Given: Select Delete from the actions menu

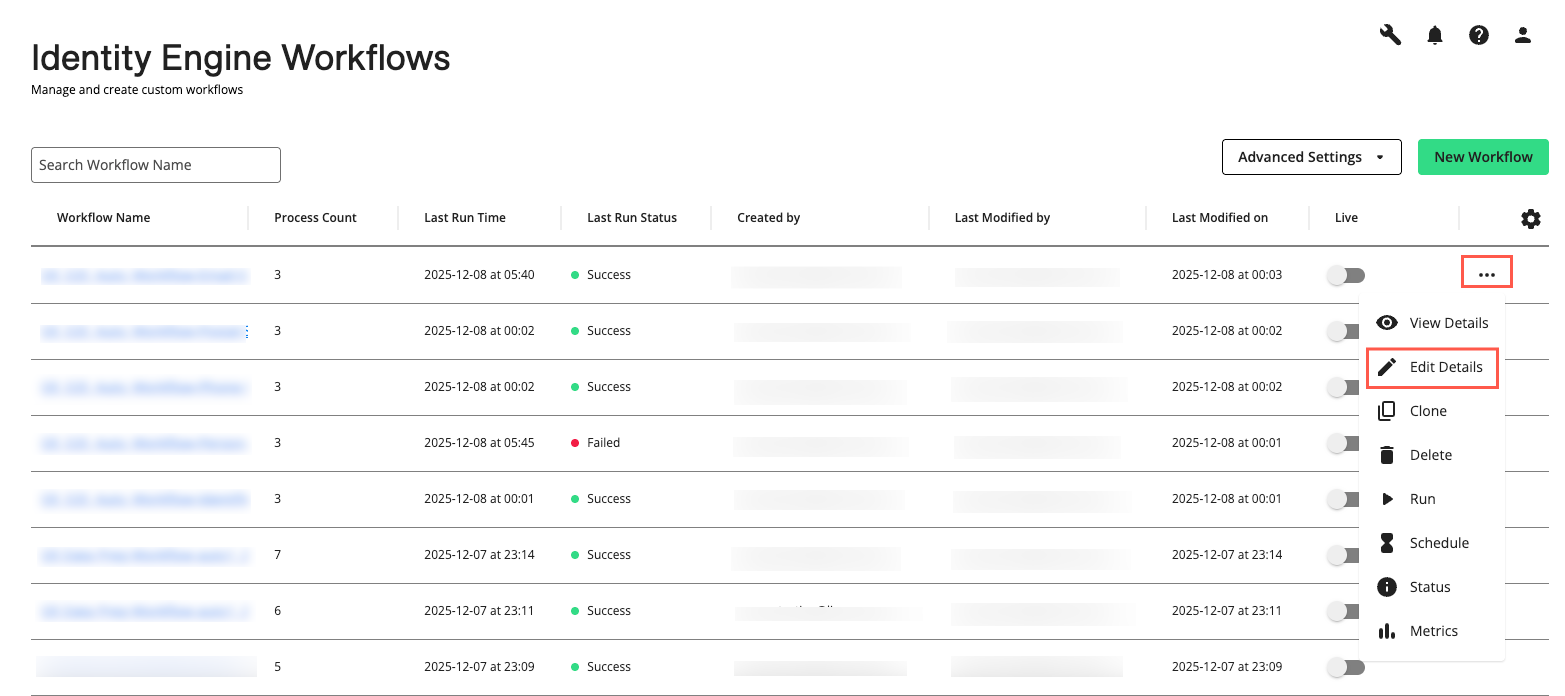Looking at the screenshot, I should (1430, 454).
